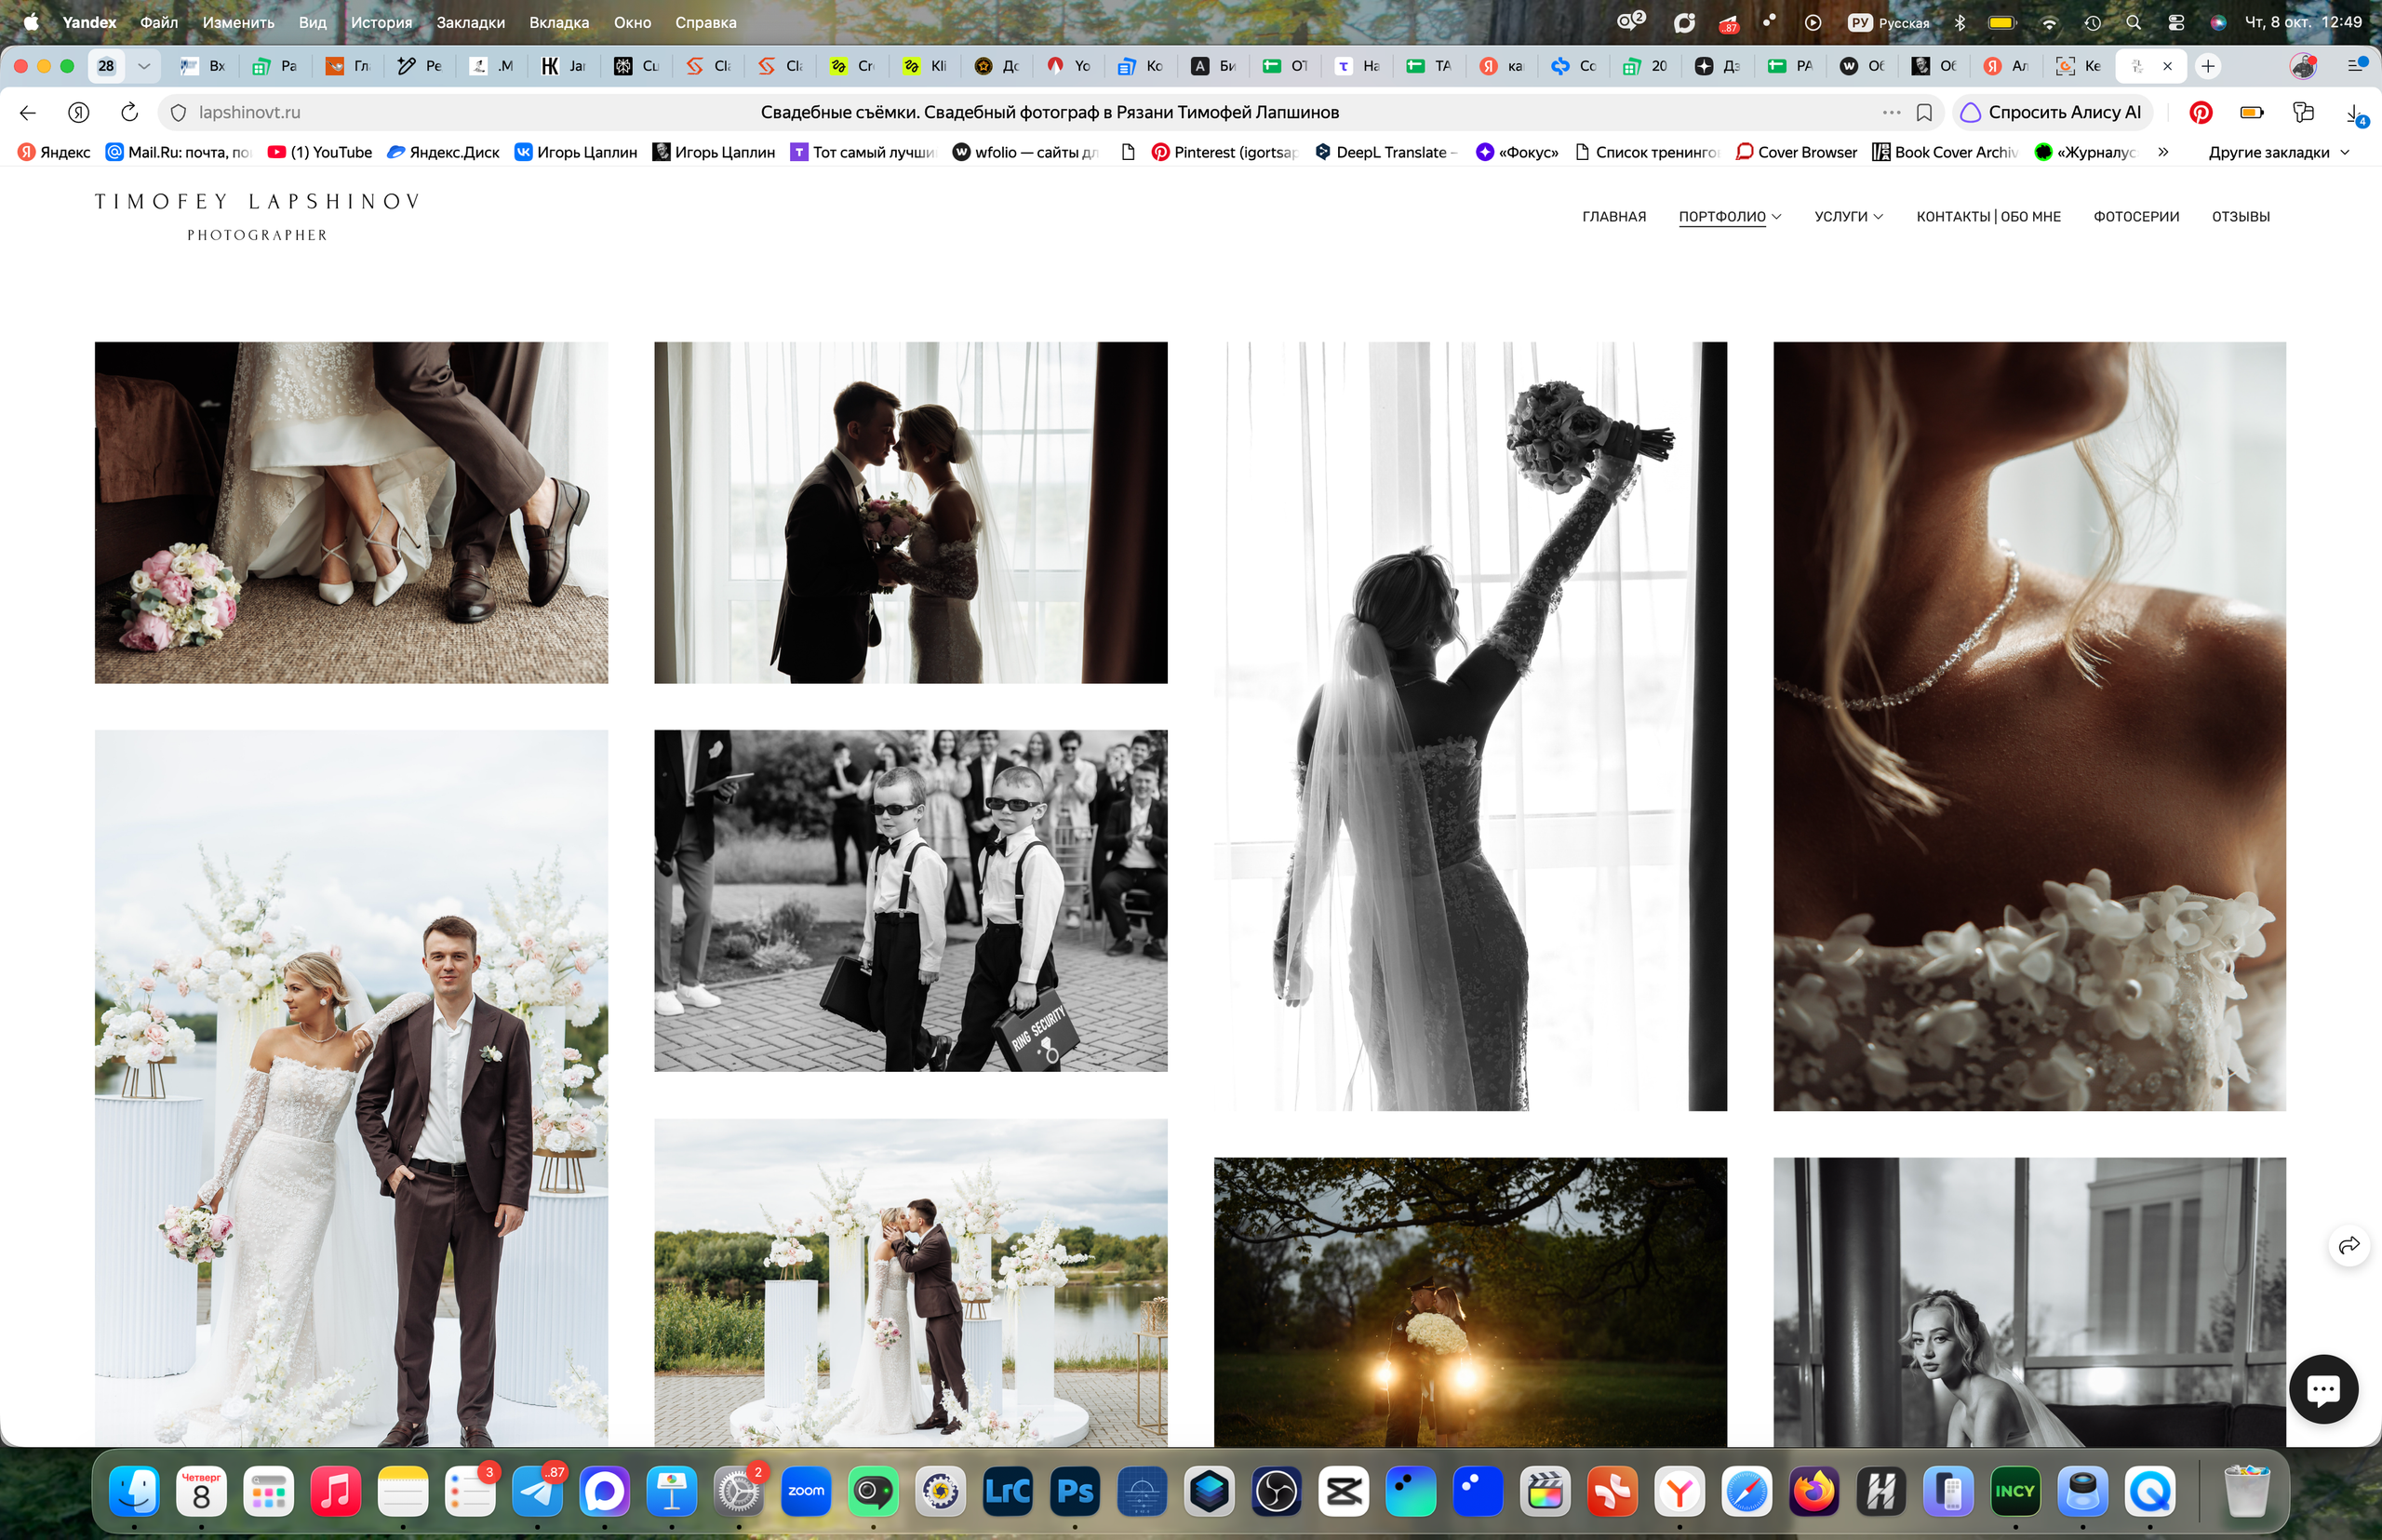Expand Другие закладки bookmarks folder
The width and height of the screenshot is (2382, 1540).
(2278, 152)
